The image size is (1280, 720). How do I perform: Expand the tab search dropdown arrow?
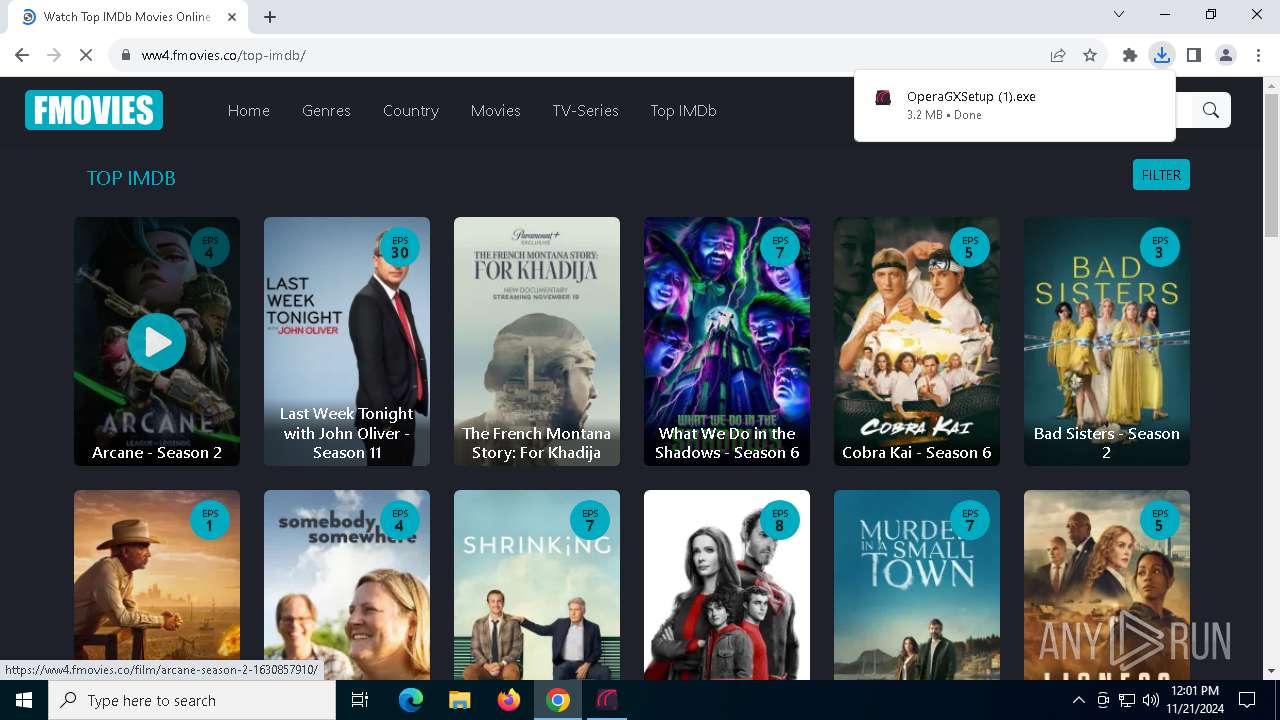tap(1119, 15)
